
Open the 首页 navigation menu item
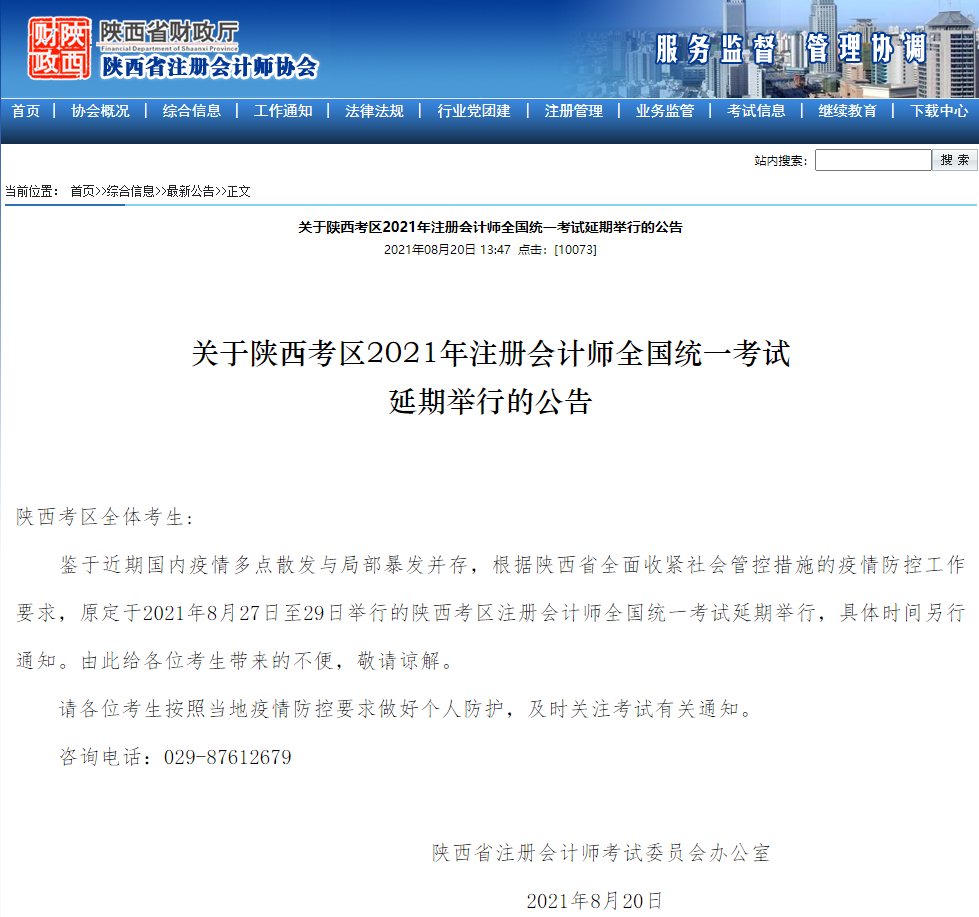(x=26, y=111)
